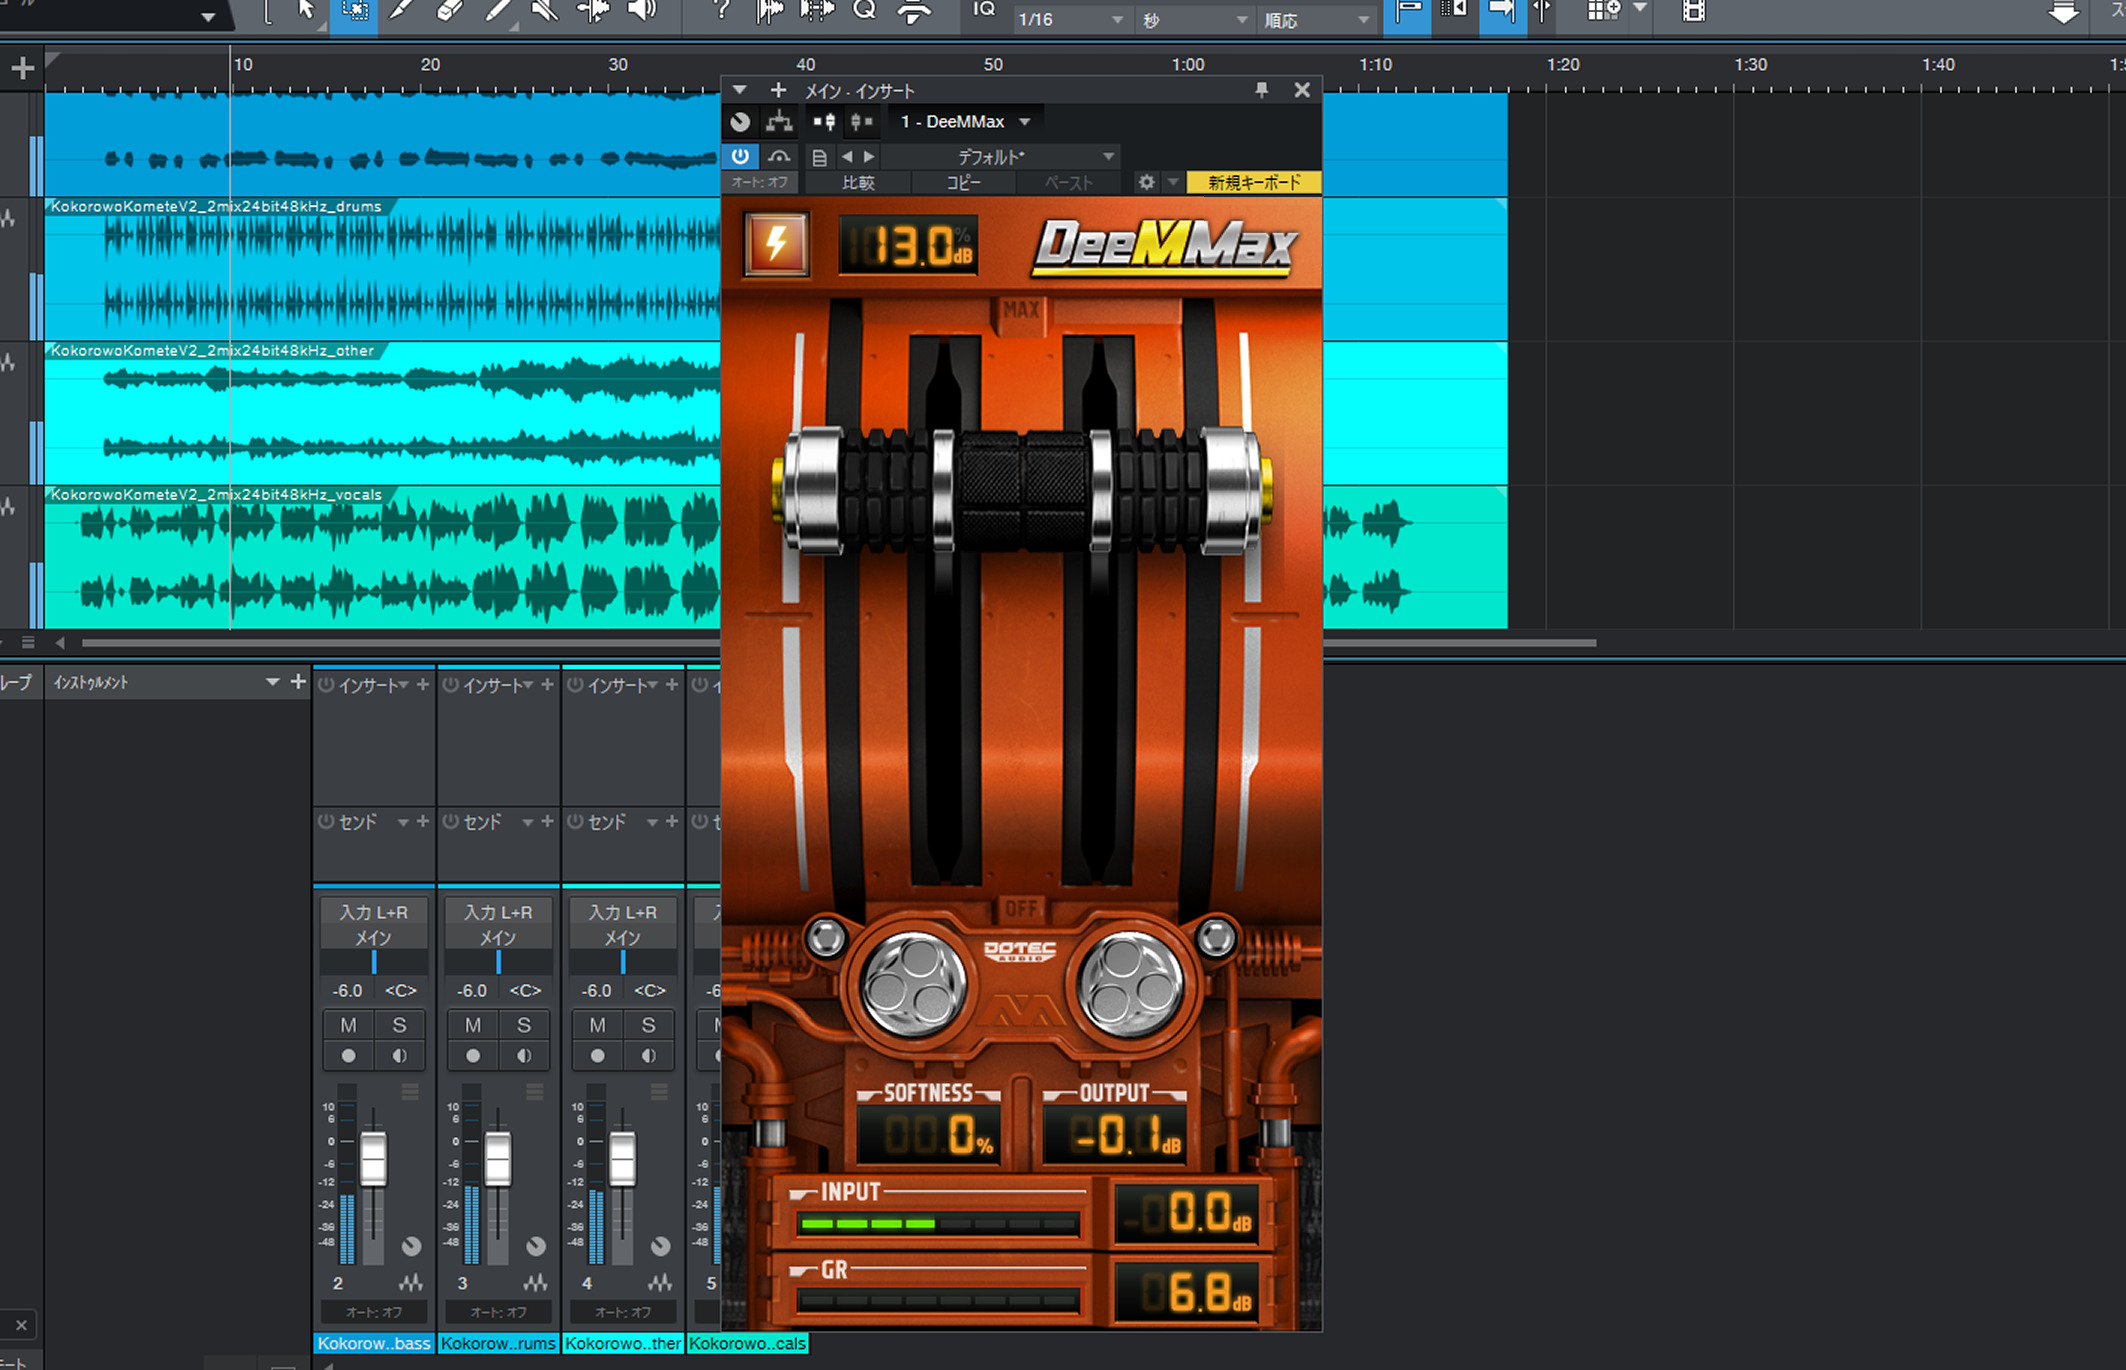
Task: Toggle monitor on channel 3 drums
Action: [x=524, y=1056]
